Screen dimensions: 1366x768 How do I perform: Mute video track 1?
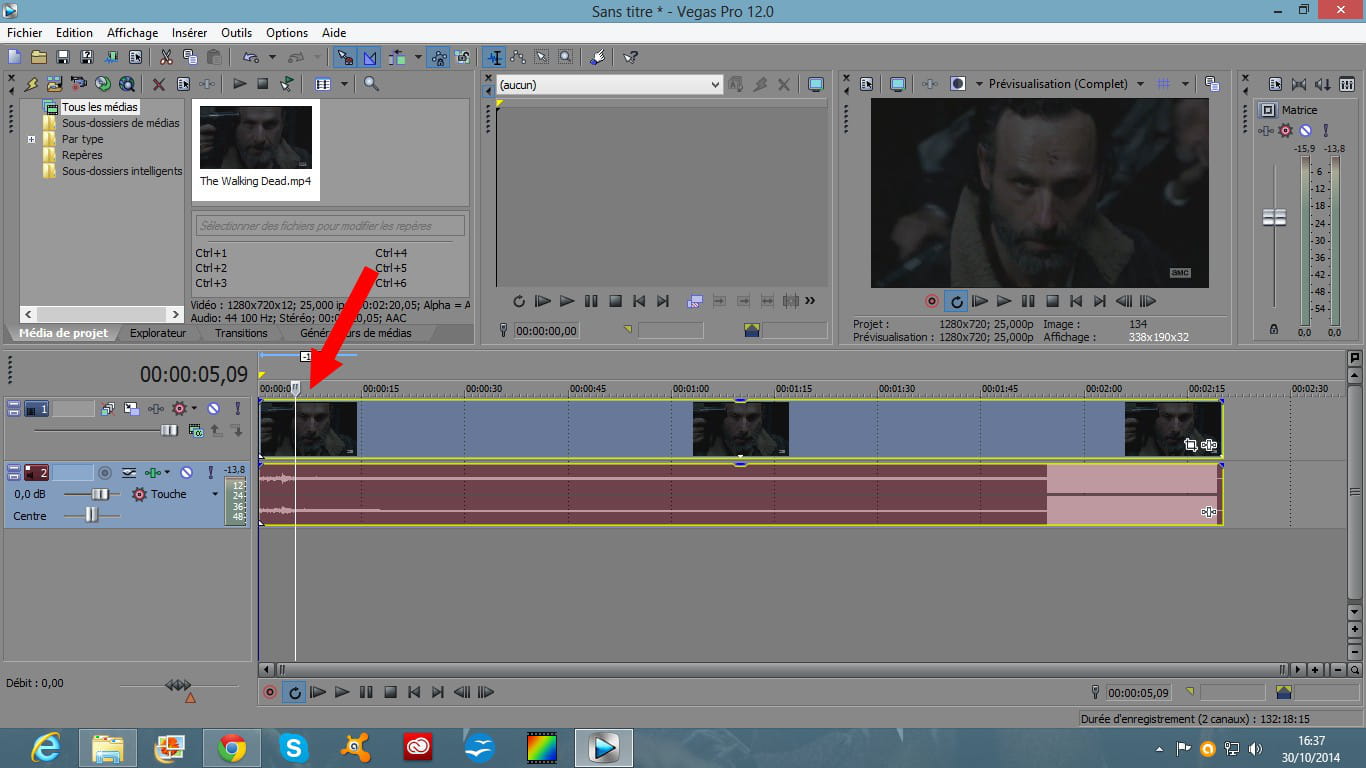click(213, 409)
